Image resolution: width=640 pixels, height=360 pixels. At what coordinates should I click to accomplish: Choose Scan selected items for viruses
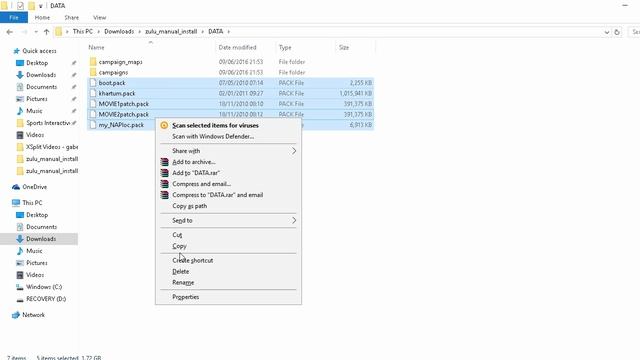[x=215, y=125]
